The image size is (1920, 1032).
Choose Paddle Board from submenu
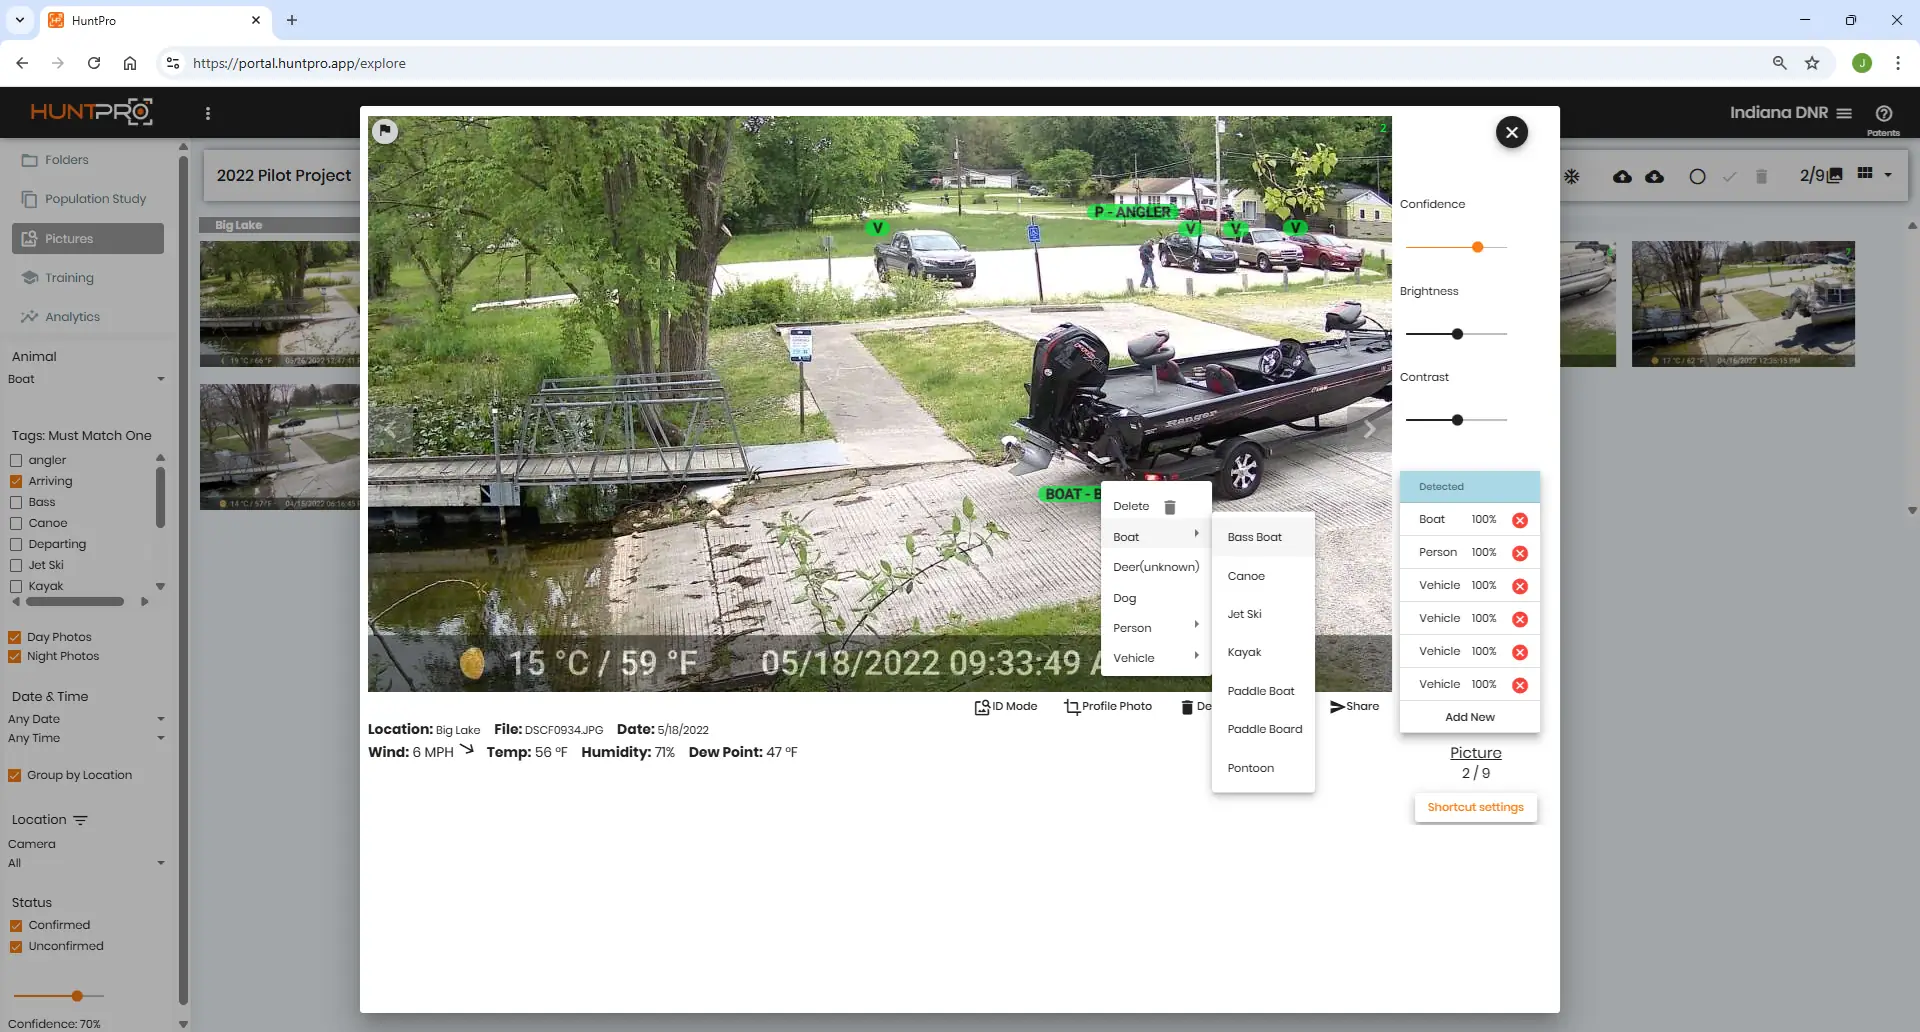point(1263,729)
